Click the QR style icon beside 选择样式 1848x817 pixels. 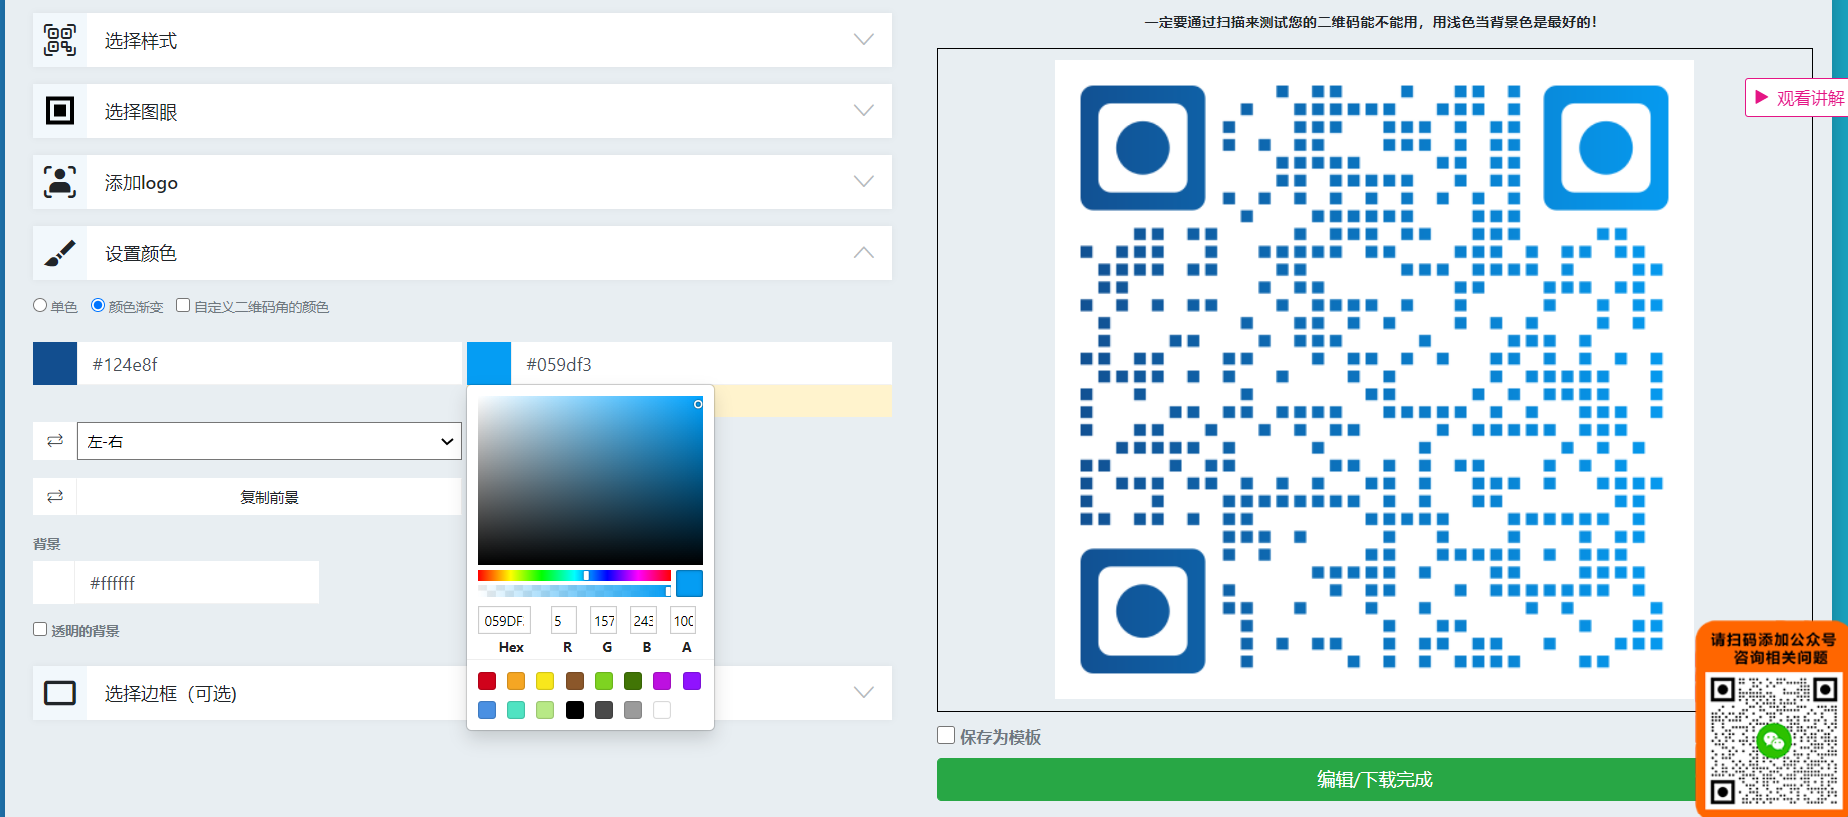(60, 40)
